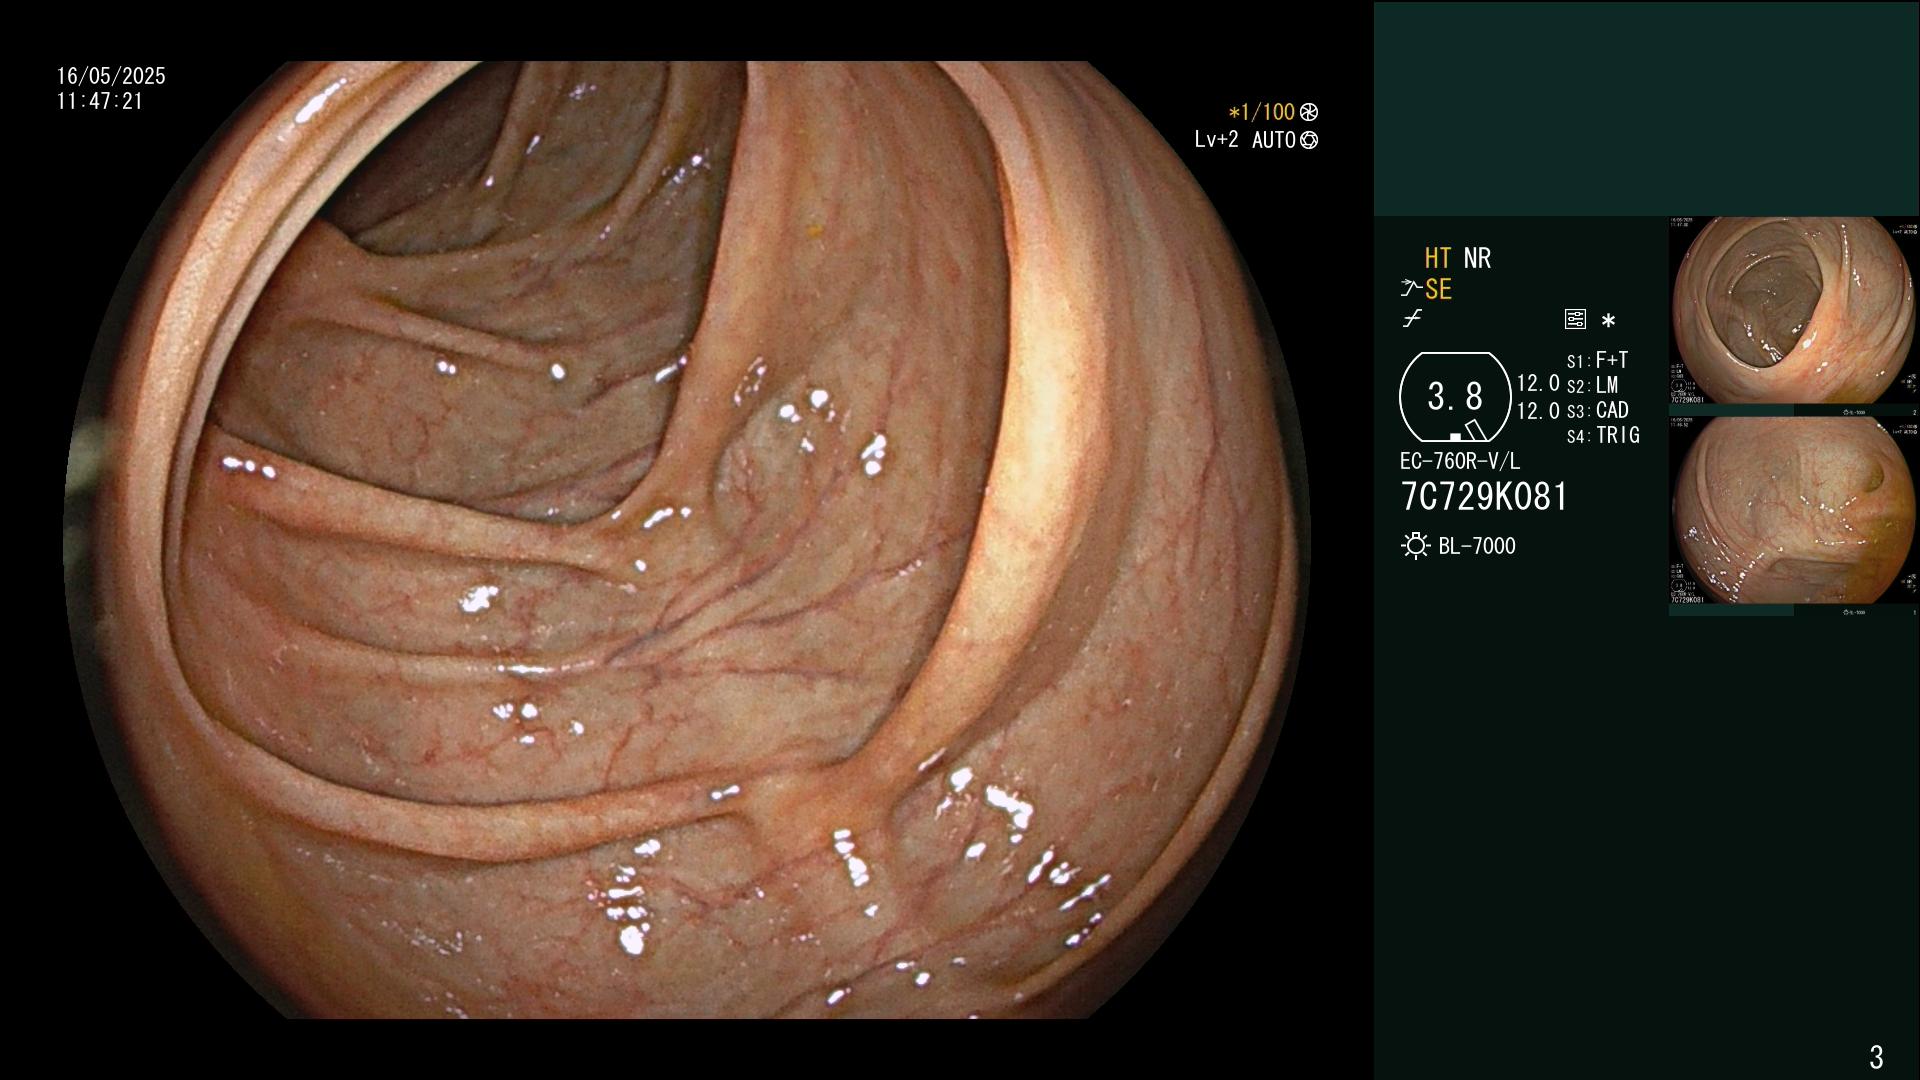The height and width of the screenshot is (1080, 1920).
Task: Click the asterisk indicator beside sliders icon
Action: coord(1608,321)
